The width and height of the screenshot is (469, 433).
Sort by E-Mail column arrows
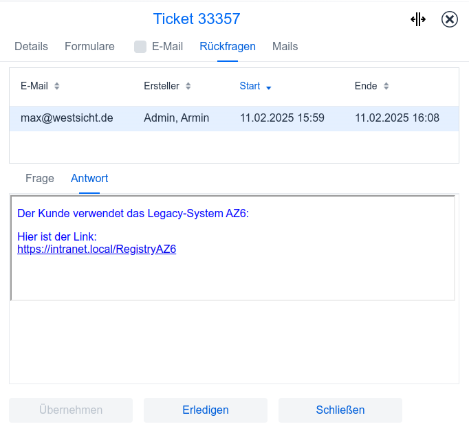coord(57,86)
